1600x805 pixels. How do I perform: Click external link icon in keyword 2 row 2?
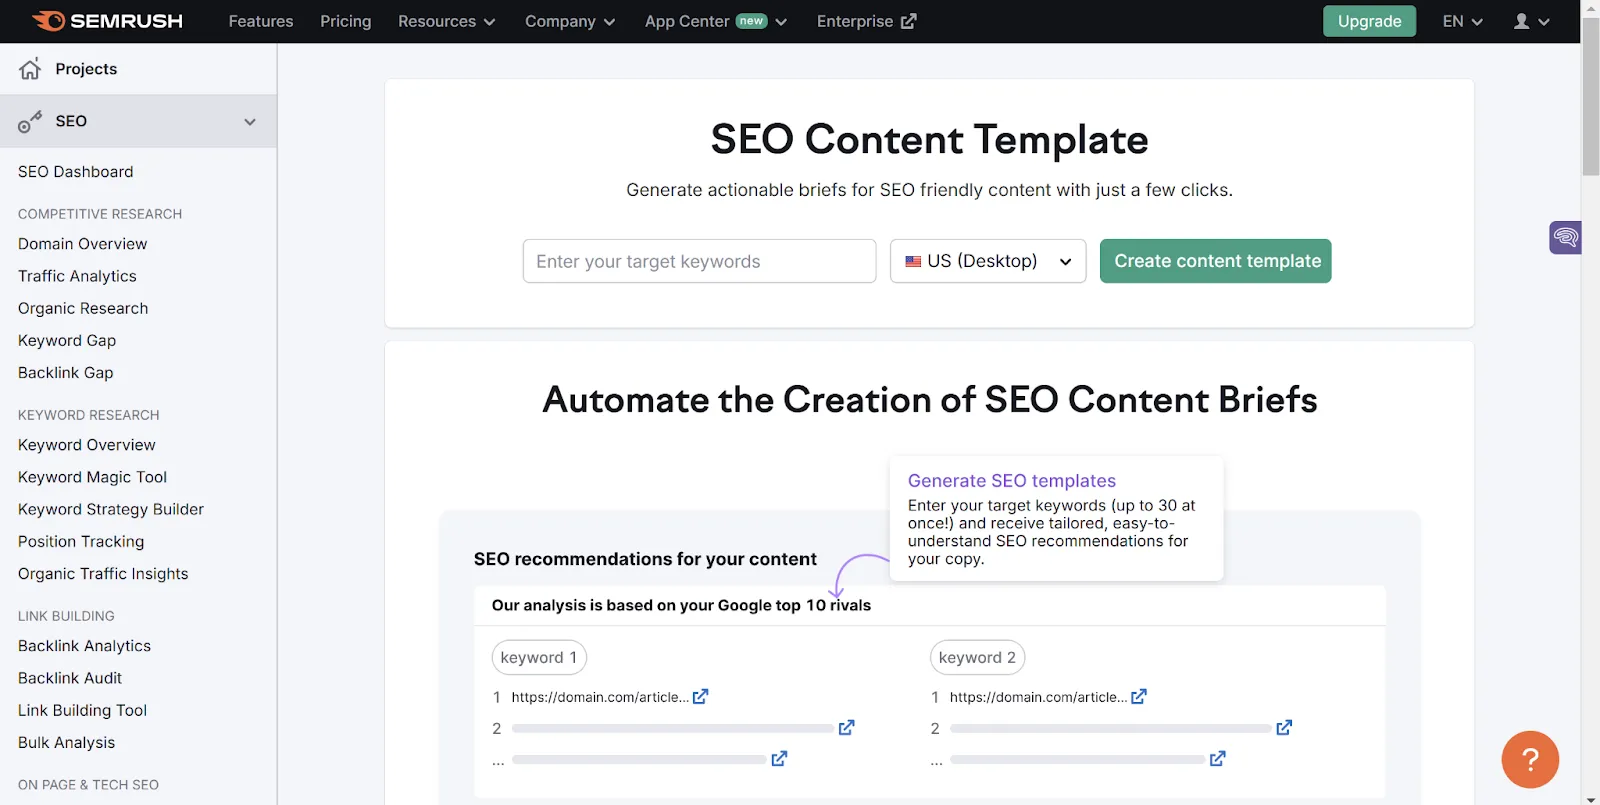point(1285,727)
